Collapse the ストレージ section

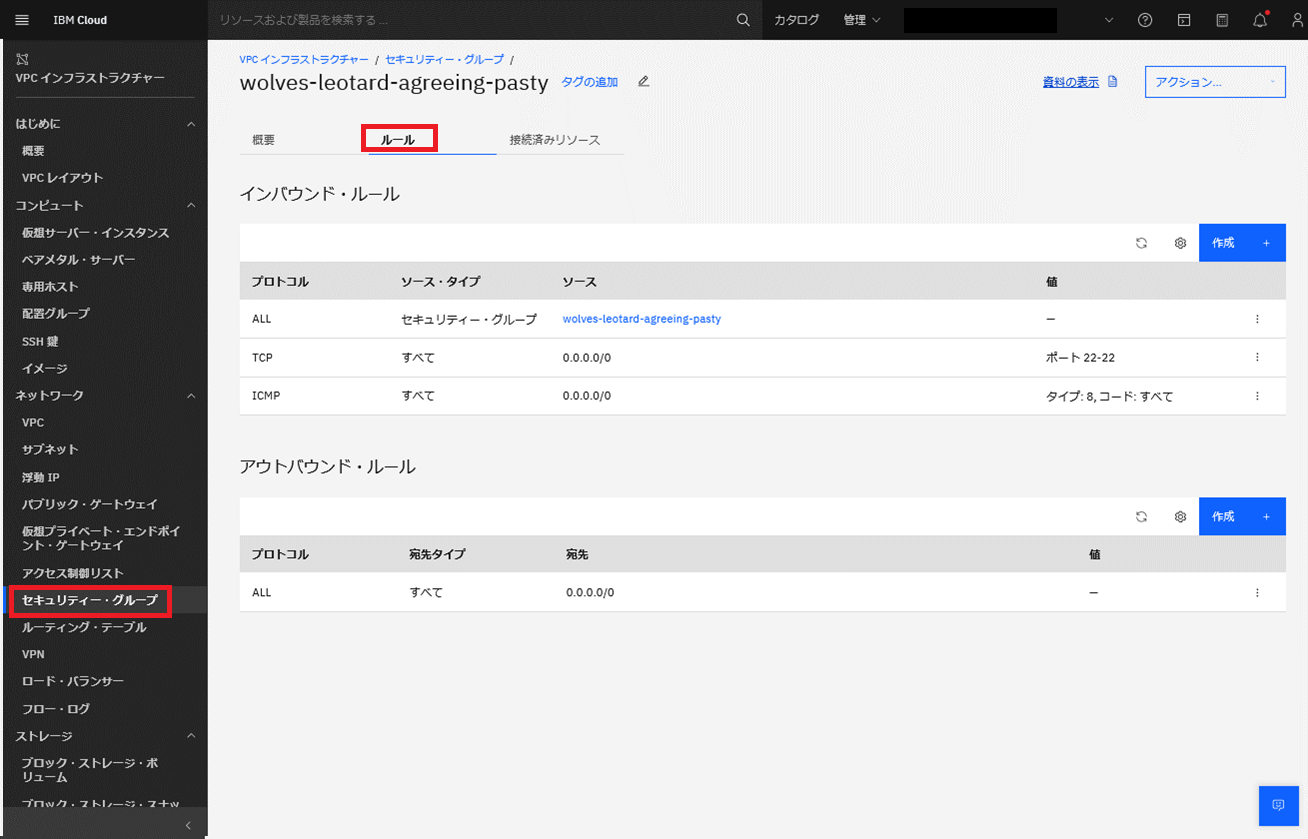coord(190,736)
